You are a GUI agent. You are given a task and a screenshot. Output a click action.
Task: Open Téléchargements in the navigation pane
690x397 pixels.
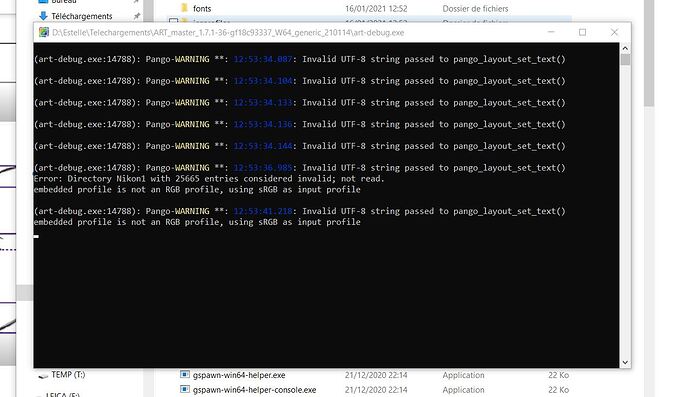tap(81, 16)
